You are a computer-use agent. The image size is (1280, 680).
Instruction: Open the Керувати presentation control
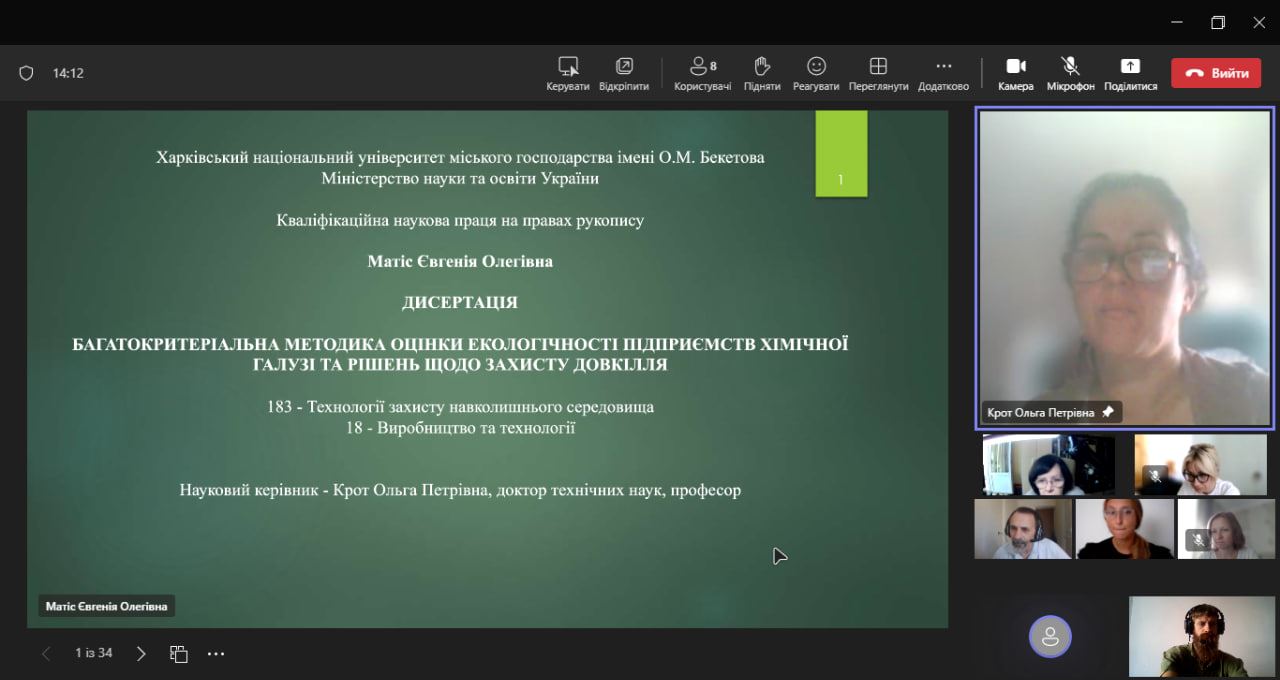tap(568, 73)
